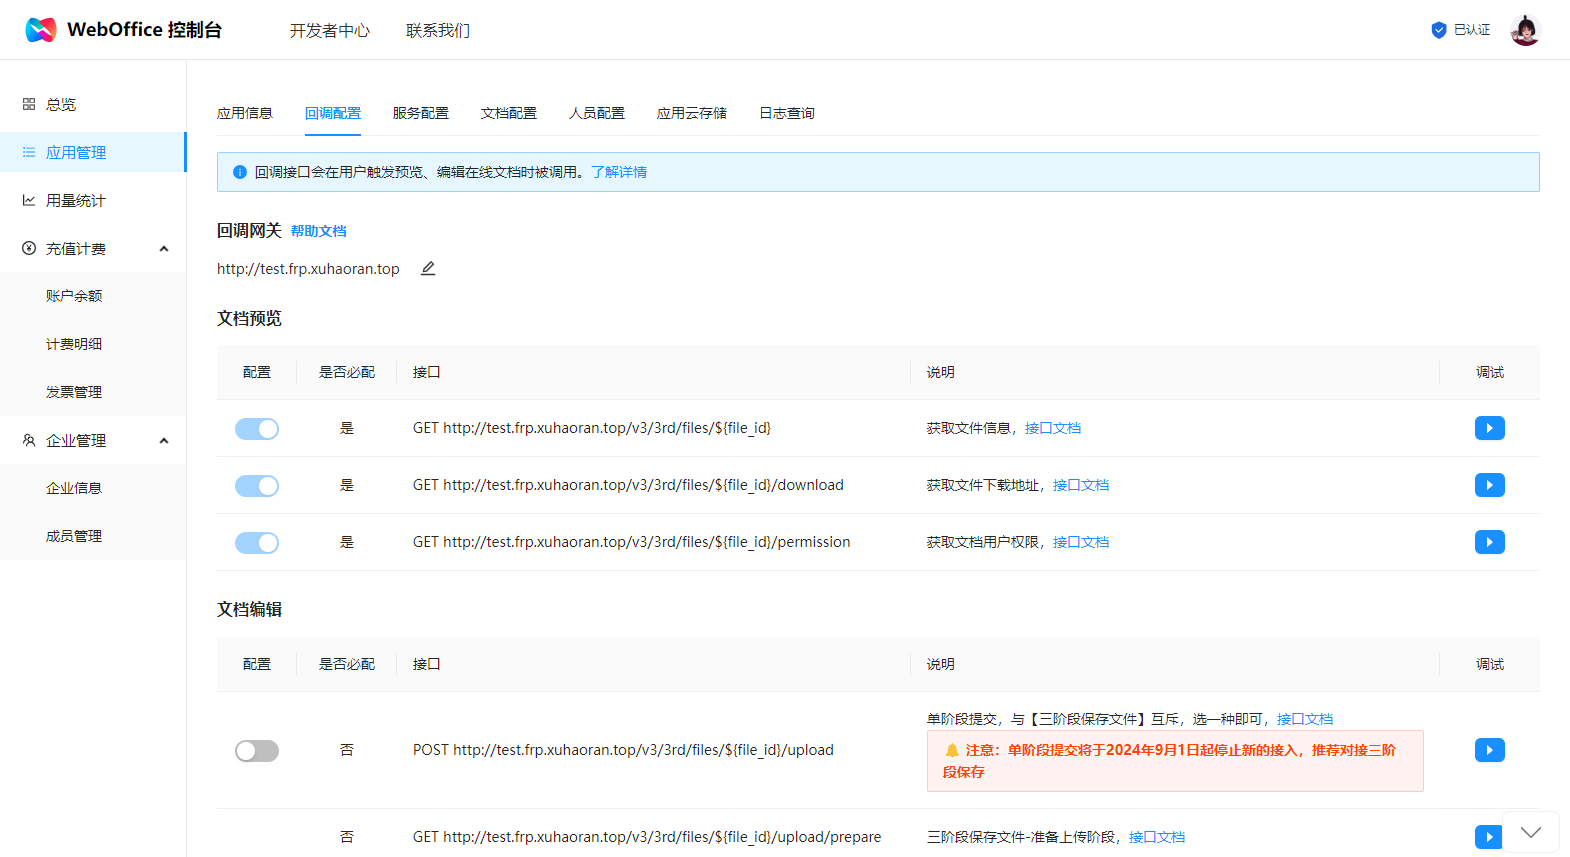Image resolution: width=1570 pixels, height=857 pixels.
Task: Click the 企业管理 people icon
Action: [x=29, y=440]
